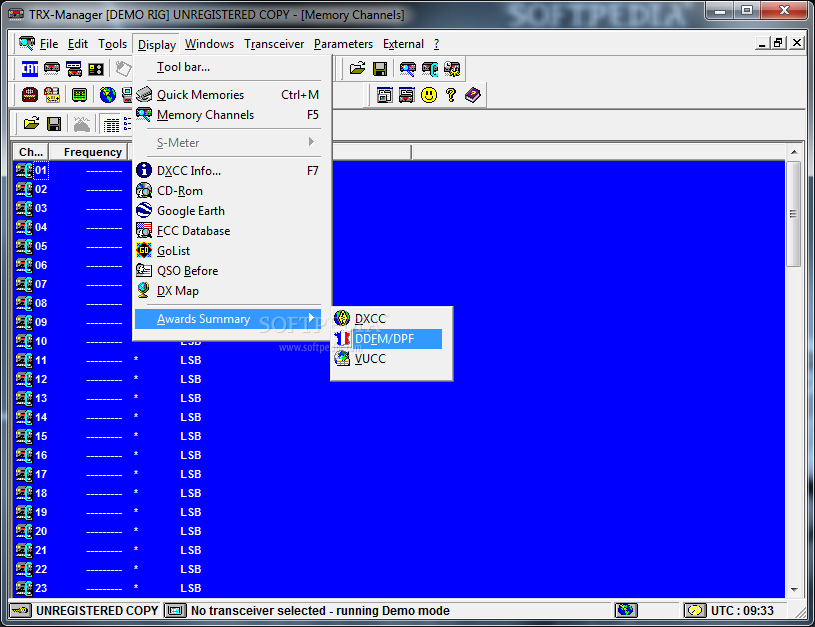The height and width of the screenshot is (627, 815).
Task: Choose VUCC in Awards Summary submenu
Action: (387, 359)
